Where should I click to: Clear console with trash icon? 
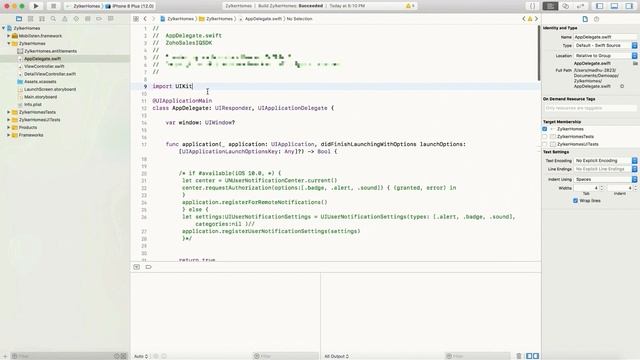point(519,356)
